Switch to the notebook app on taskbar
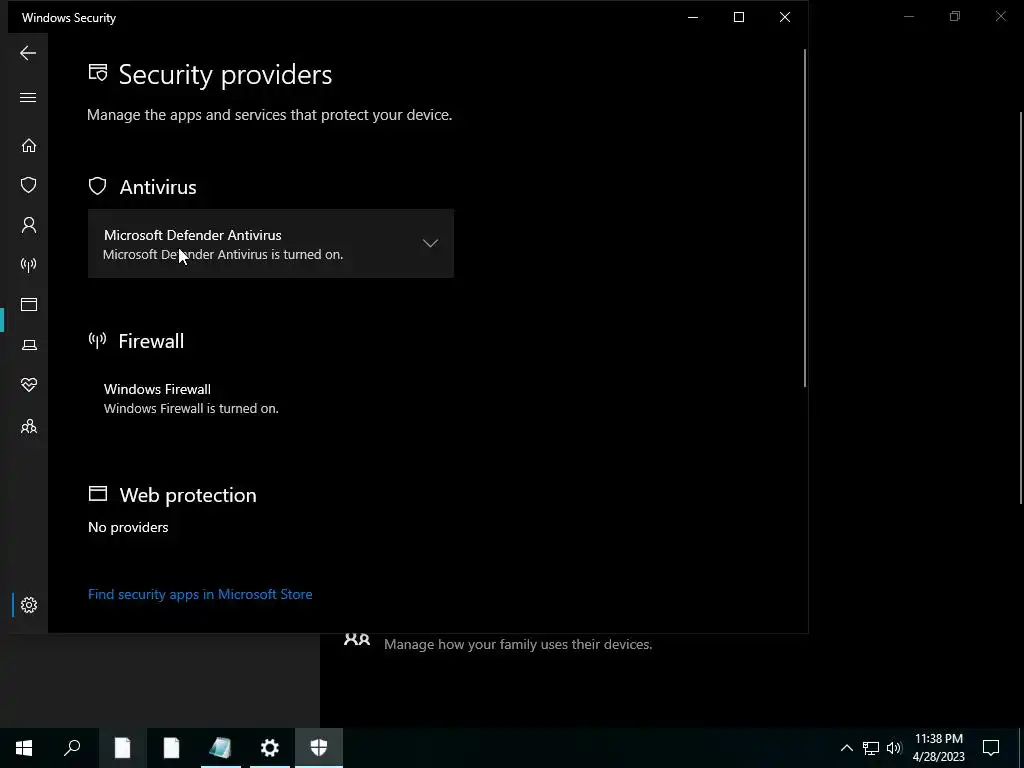This screenshot has width=1024, height=768. [221, 748]
